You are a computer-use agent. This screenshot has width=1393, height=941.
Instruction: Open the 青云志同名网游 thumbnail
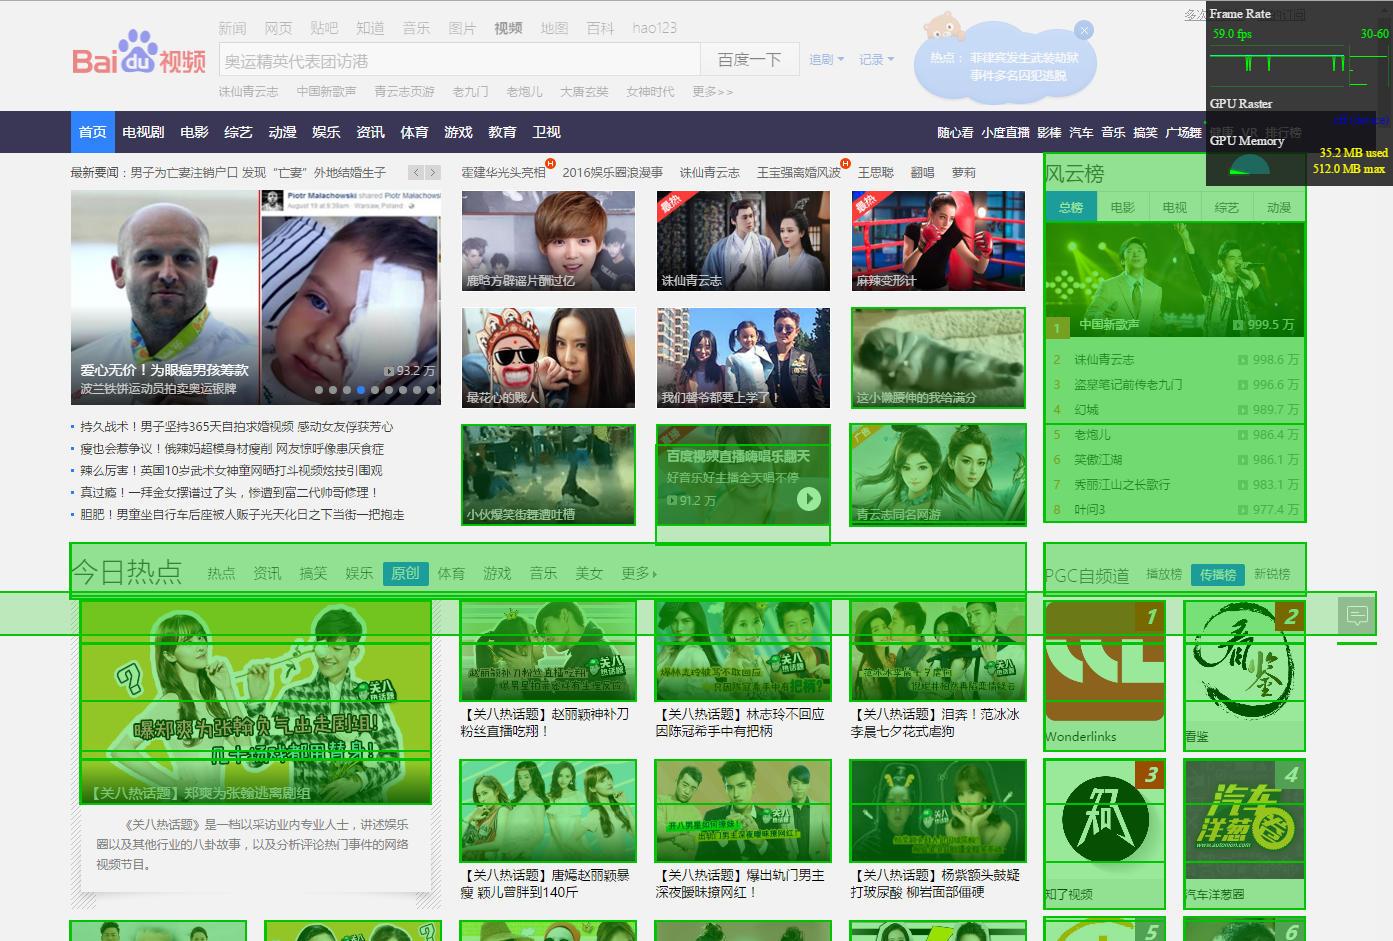[938, 474]
